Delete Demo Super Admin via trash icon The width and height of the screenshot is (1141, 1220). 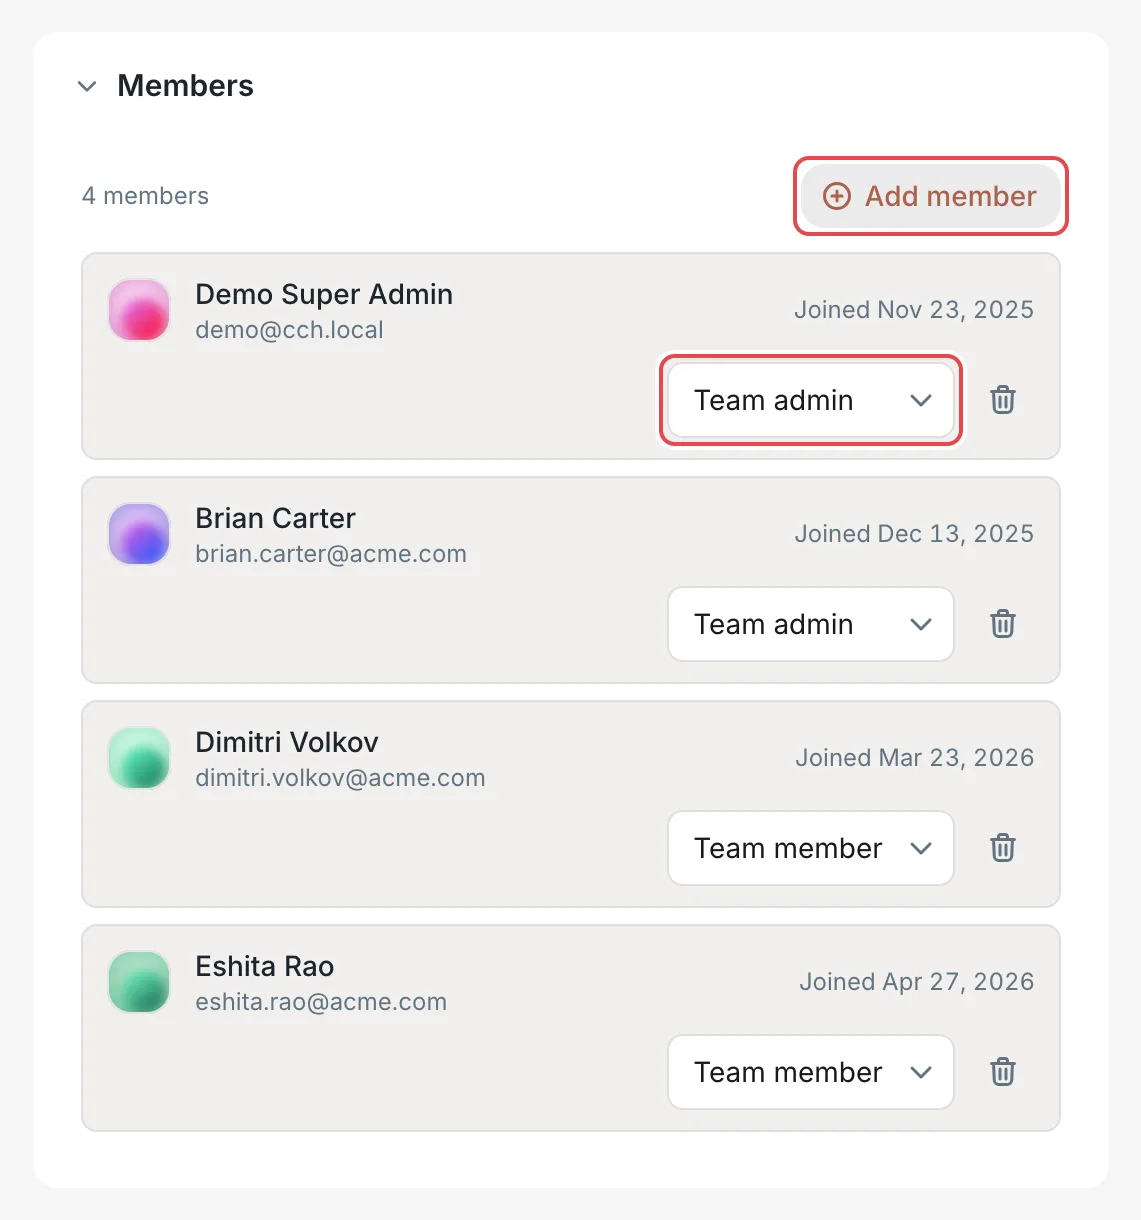(1003, 400)
